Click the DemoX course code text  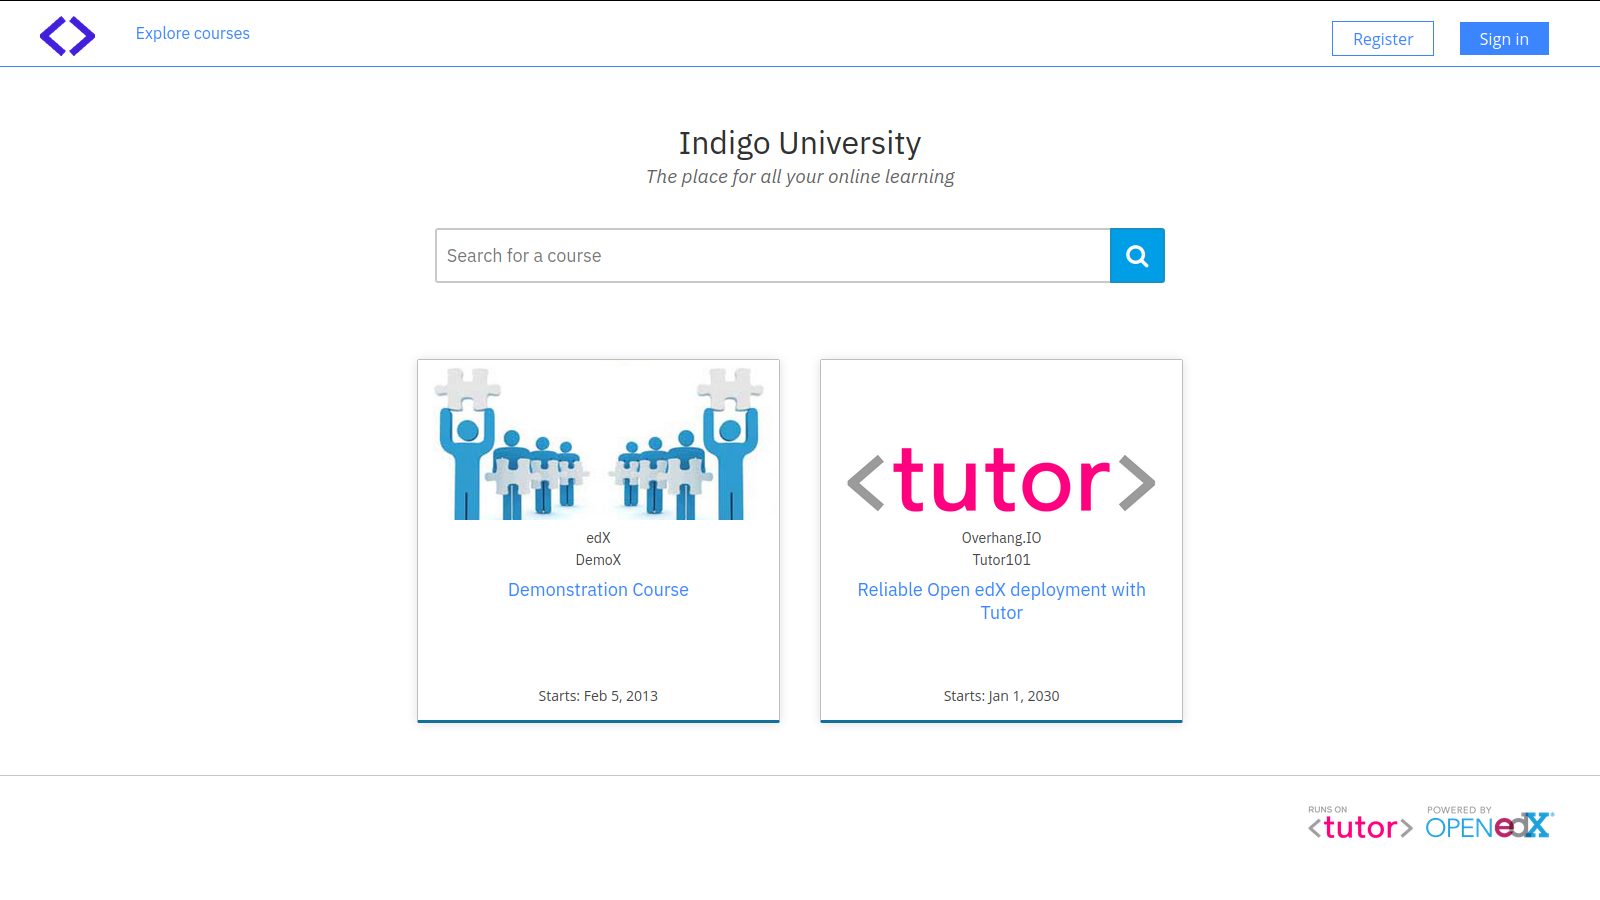pyautogui.click(x=598, y=560)
